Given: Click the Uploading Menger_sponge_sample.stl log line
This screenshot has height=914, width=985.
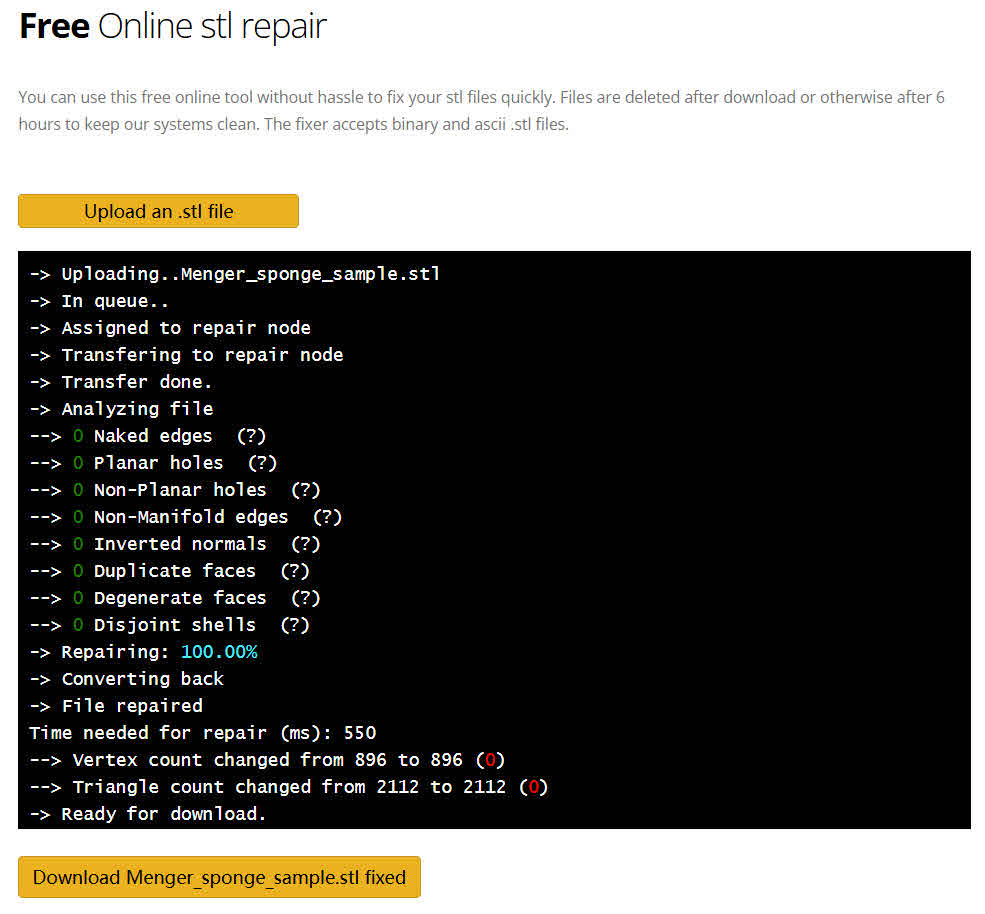Looking at the screenshot, I should (235, 274).
